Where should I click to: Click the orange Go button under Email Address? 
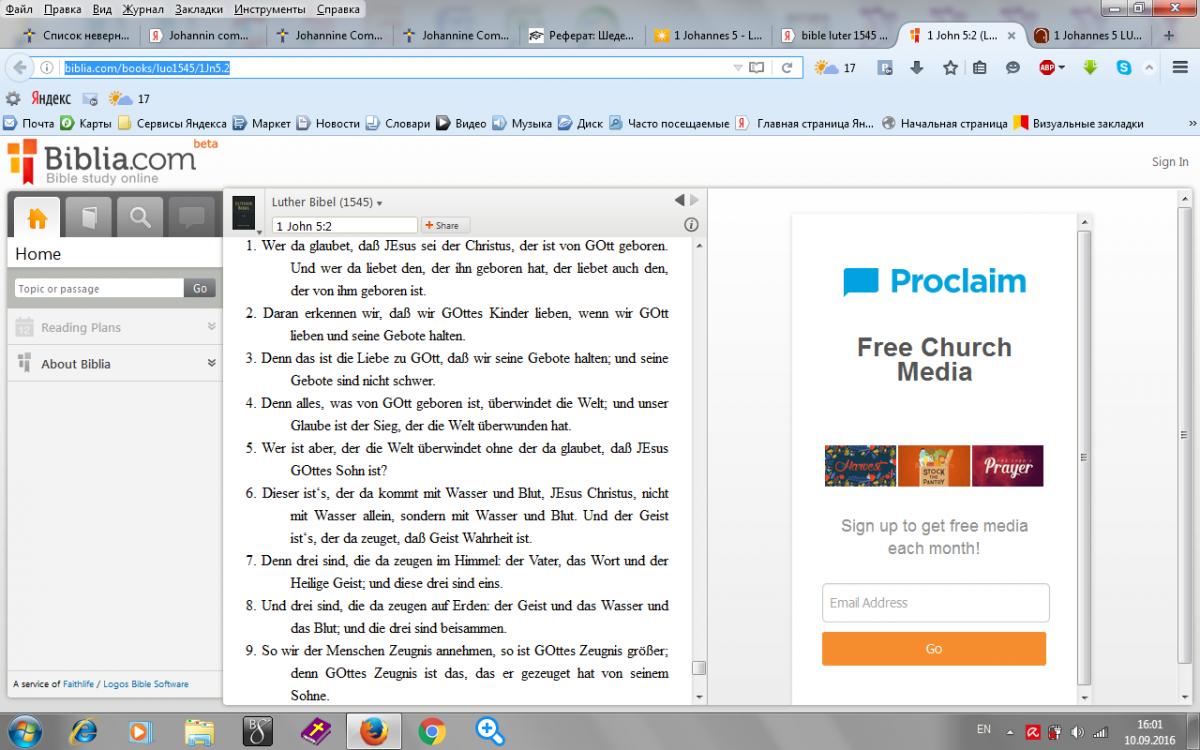pyautogui.click(x=933, y=649)
